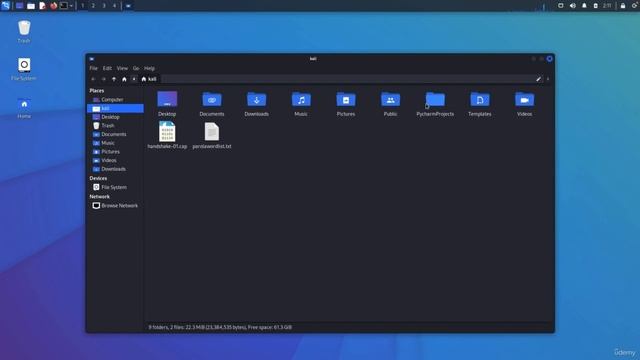This screenshot has width=640, height=360.
Task: Go forward using the forward arrow
Action: pyautogui.click(x=104, y=79)
